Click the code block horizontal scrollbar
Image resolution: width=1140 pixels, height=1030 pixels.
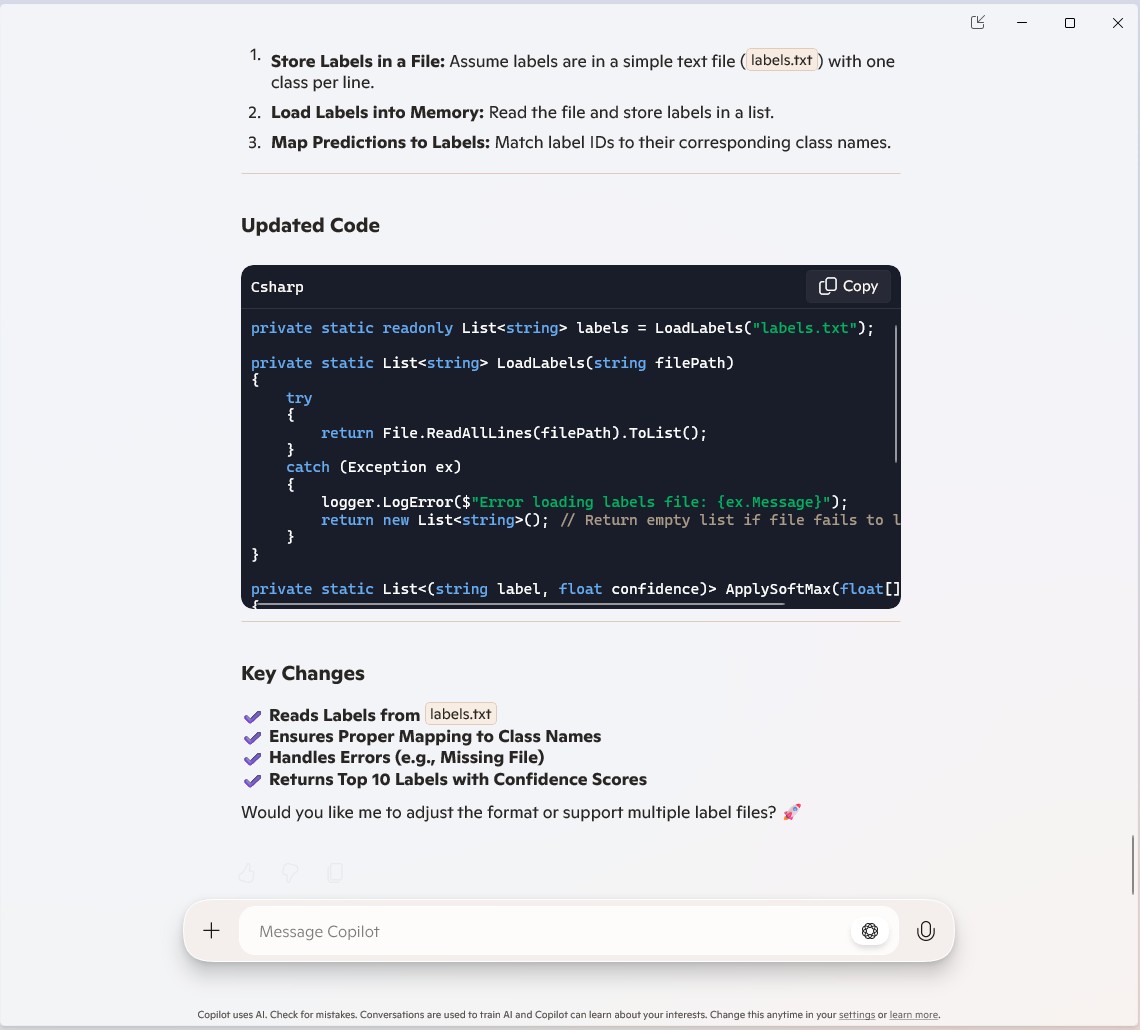[x=520, y=604]
